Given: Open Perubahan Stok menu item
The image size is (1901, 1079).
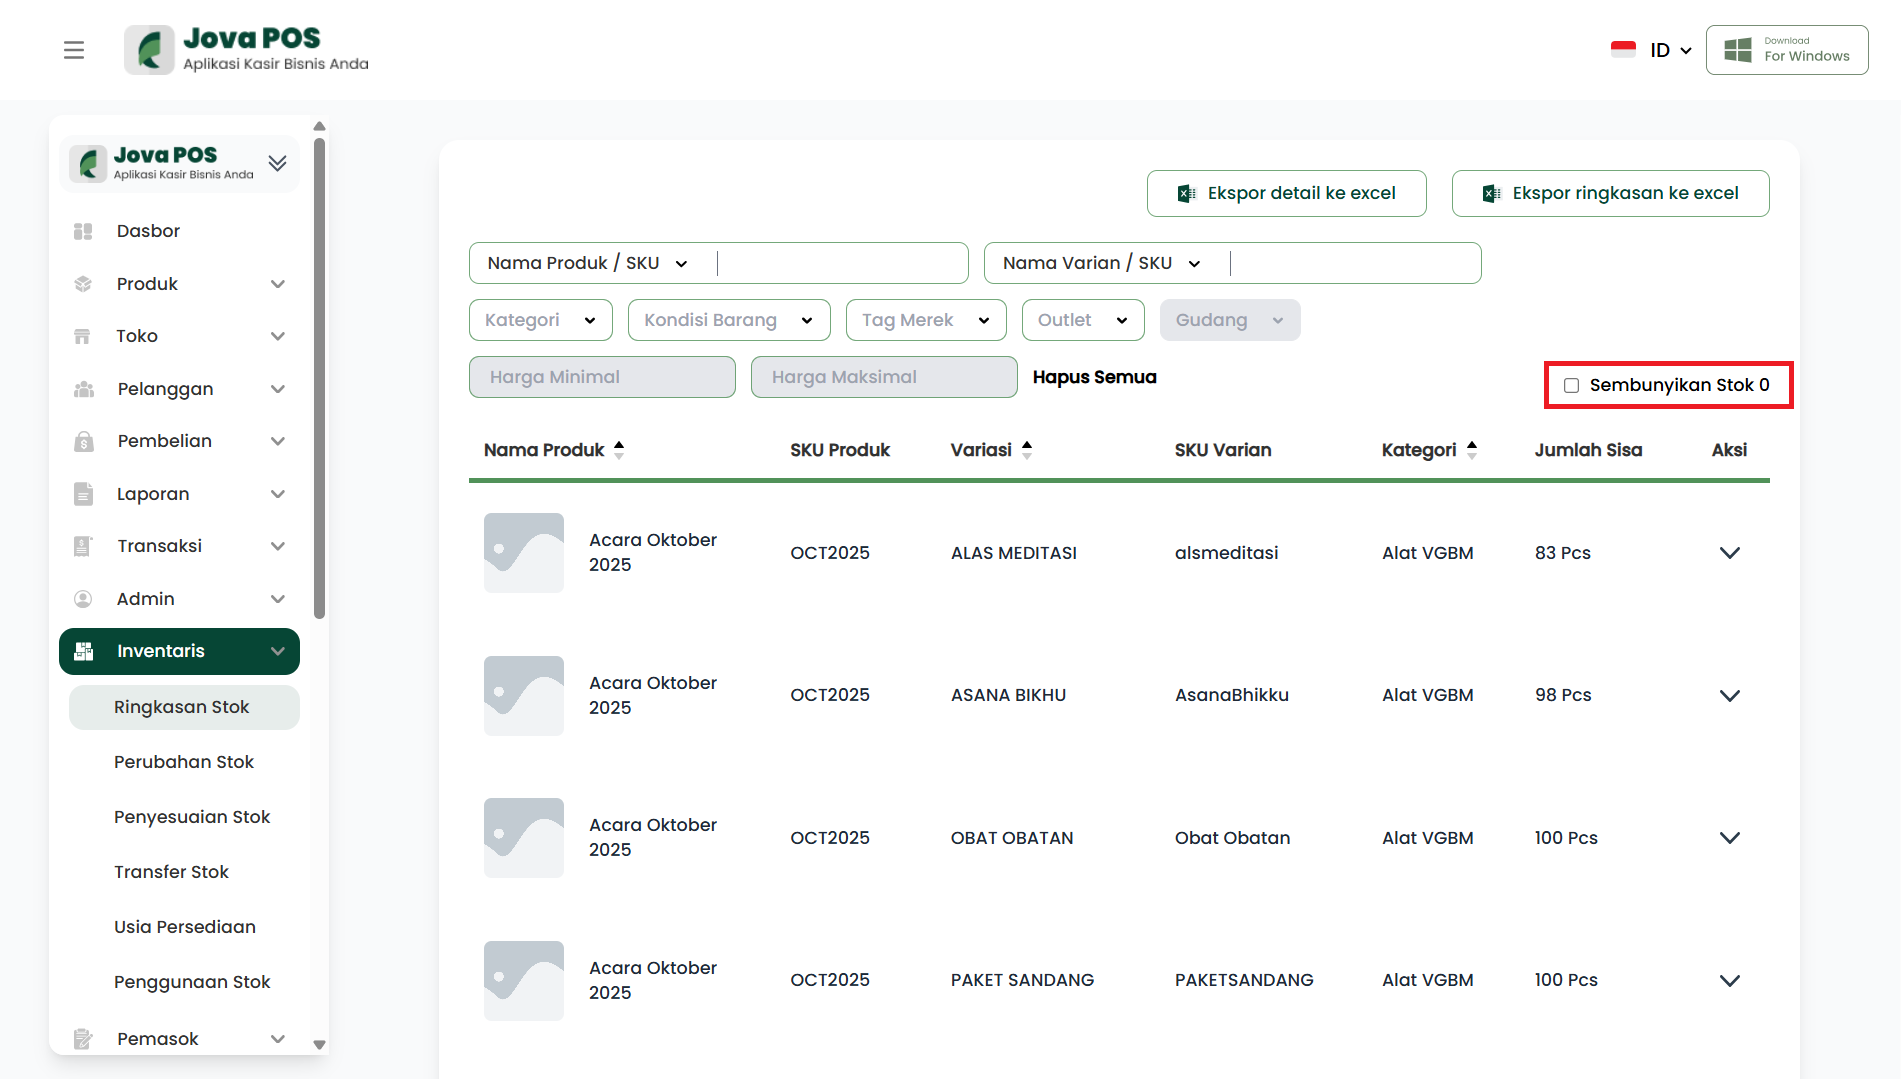Looking at the screenshot, I should tap(184, 762).
